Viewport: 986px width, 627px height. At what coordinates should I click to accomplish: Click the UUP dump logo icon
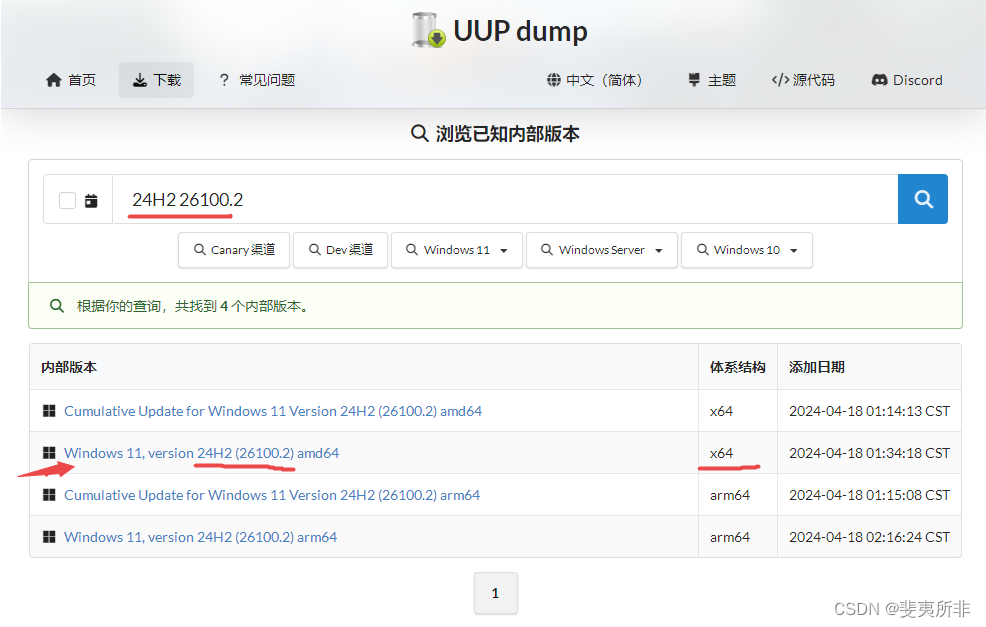[x=429, y=30]
